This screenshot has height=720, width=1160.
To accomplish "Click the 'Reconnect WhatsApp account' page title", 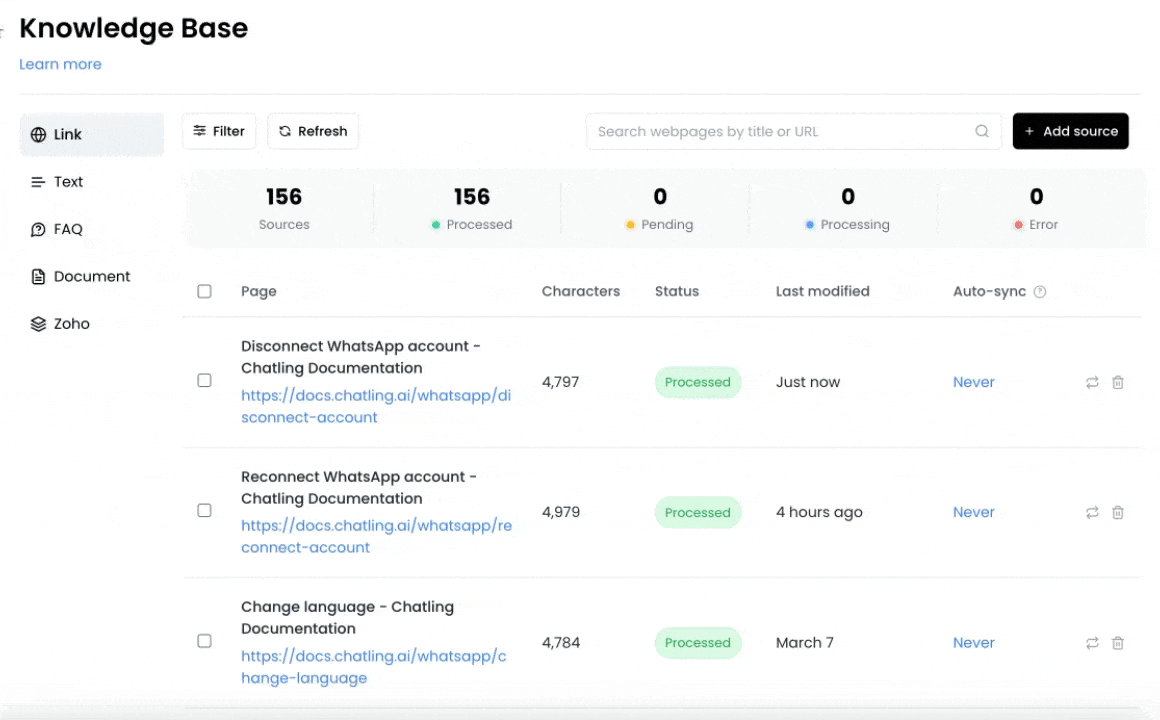I will tap(359, 488).
